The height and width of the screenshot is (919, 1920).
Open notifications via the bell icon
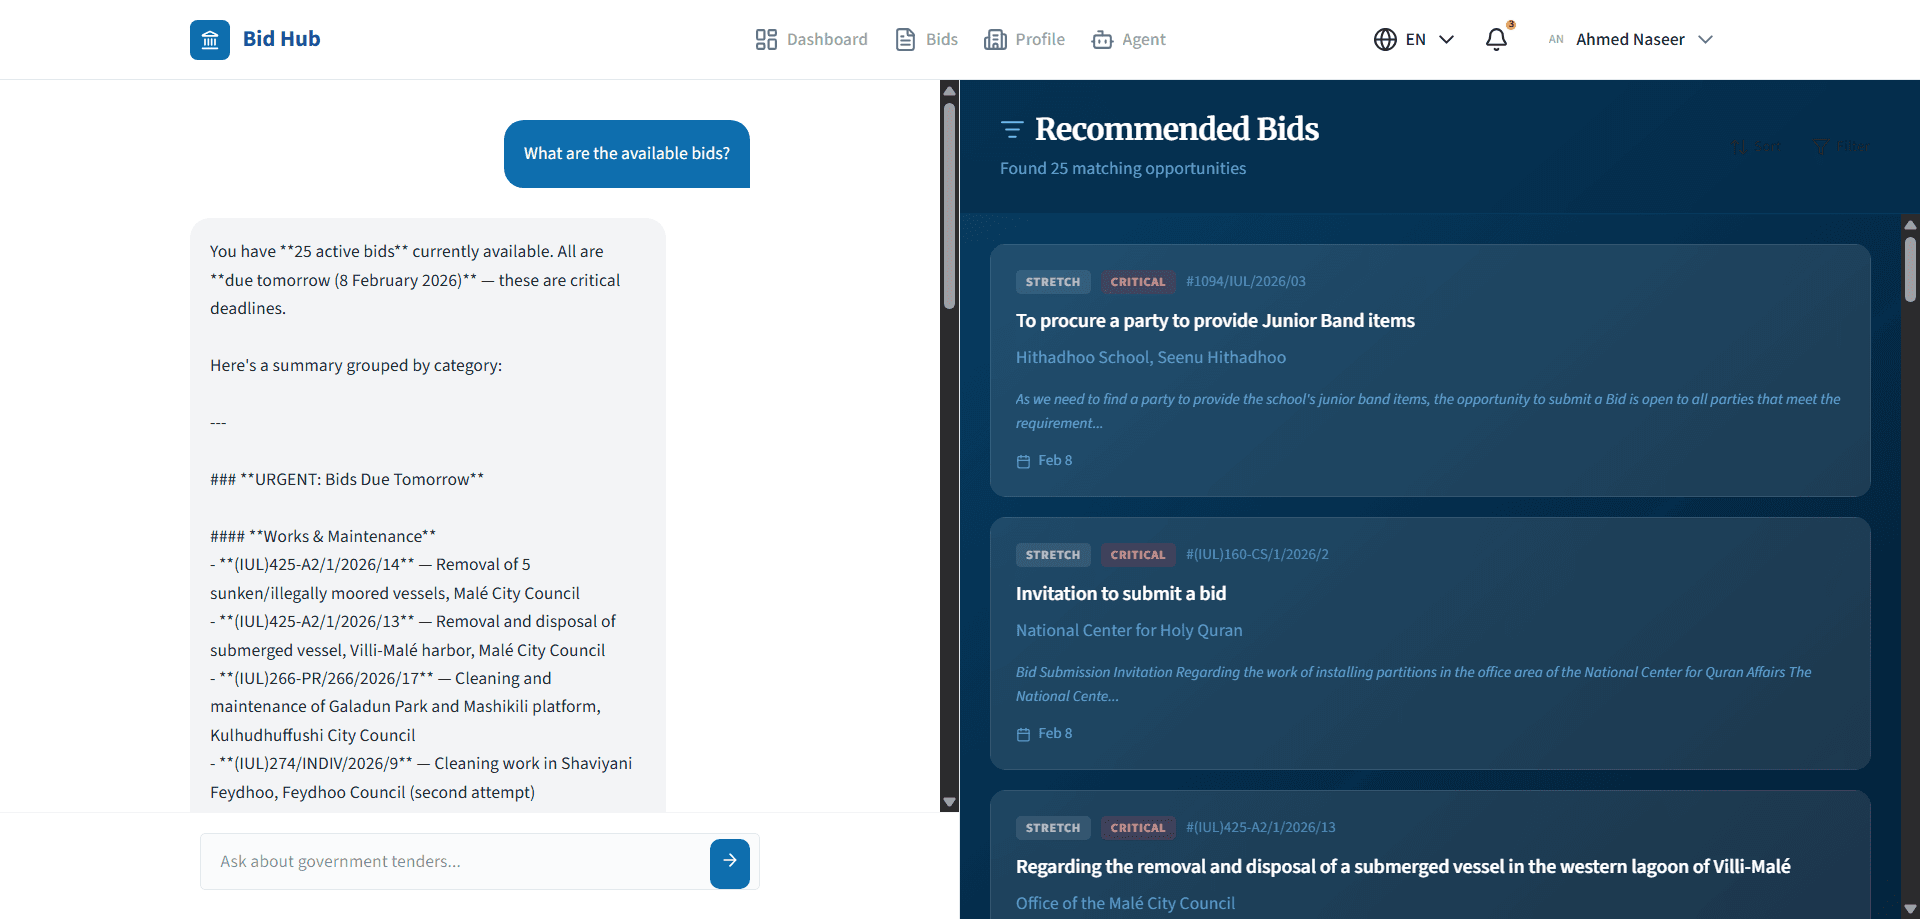[x=1496, y=40]
